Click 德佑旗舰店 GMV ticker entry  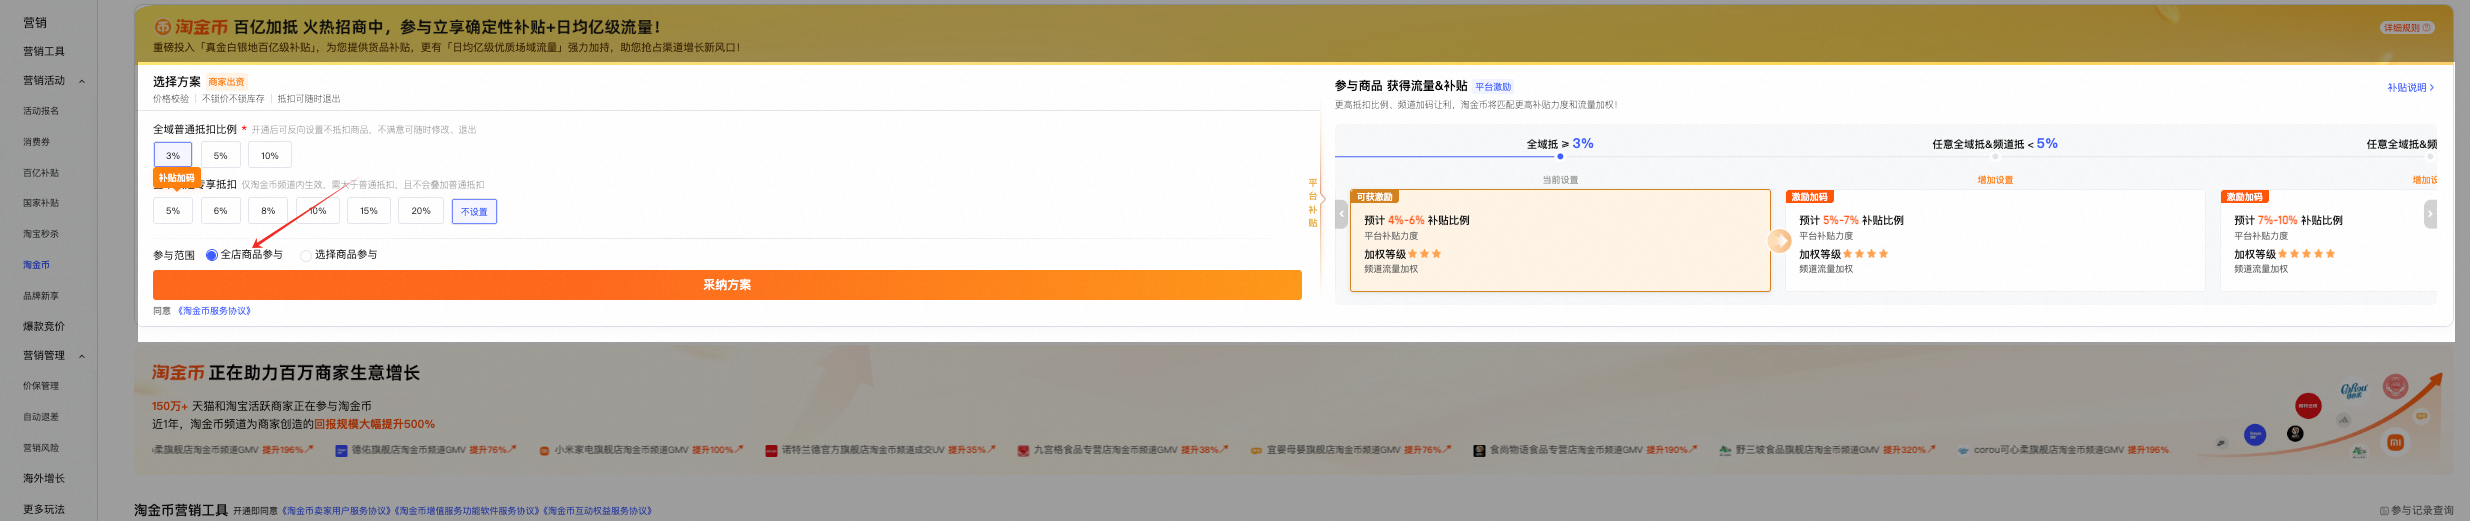(x=425, y=450)
